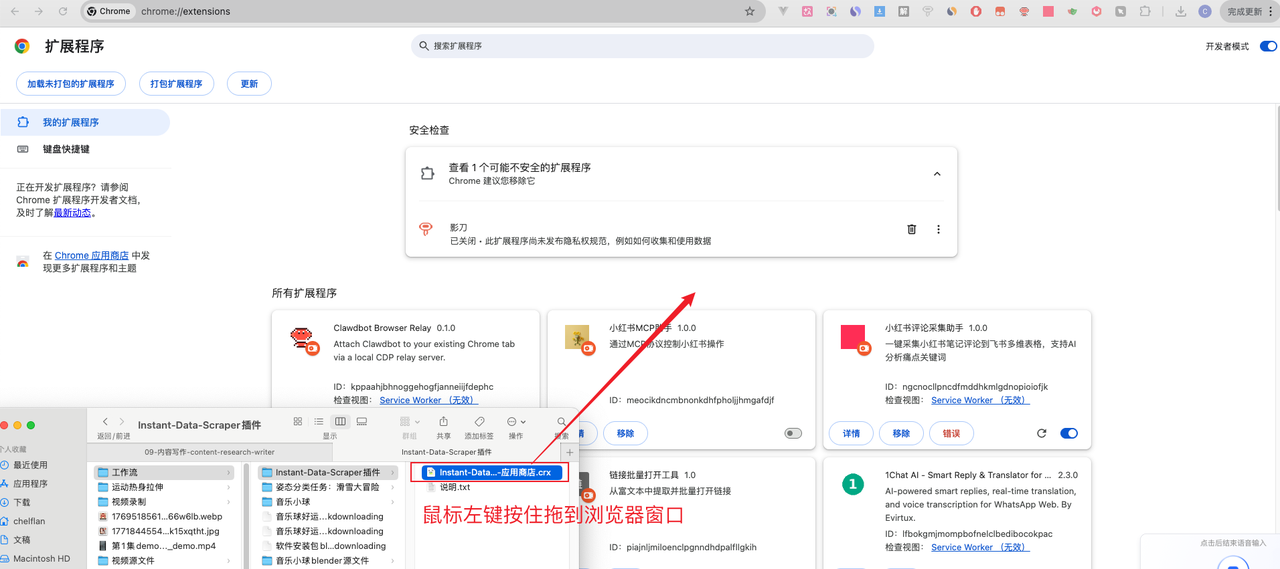Click Finder back chevron

pos(106,422)
